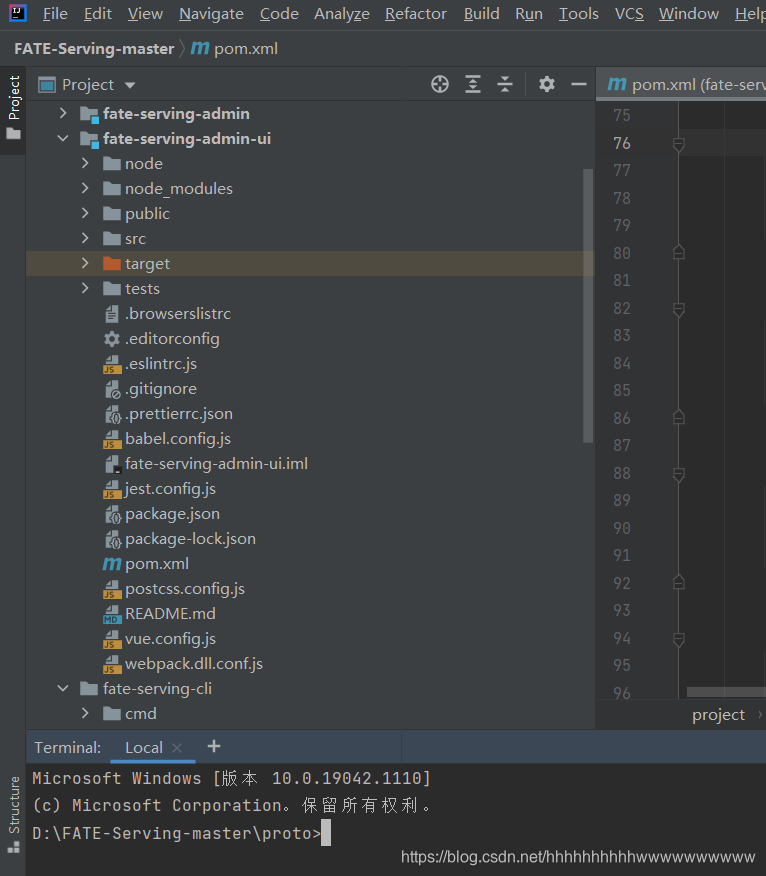The height and width of the screenshot is (876, 766).
Task: Select vue.config.js file
Action: tap(170, 639)
